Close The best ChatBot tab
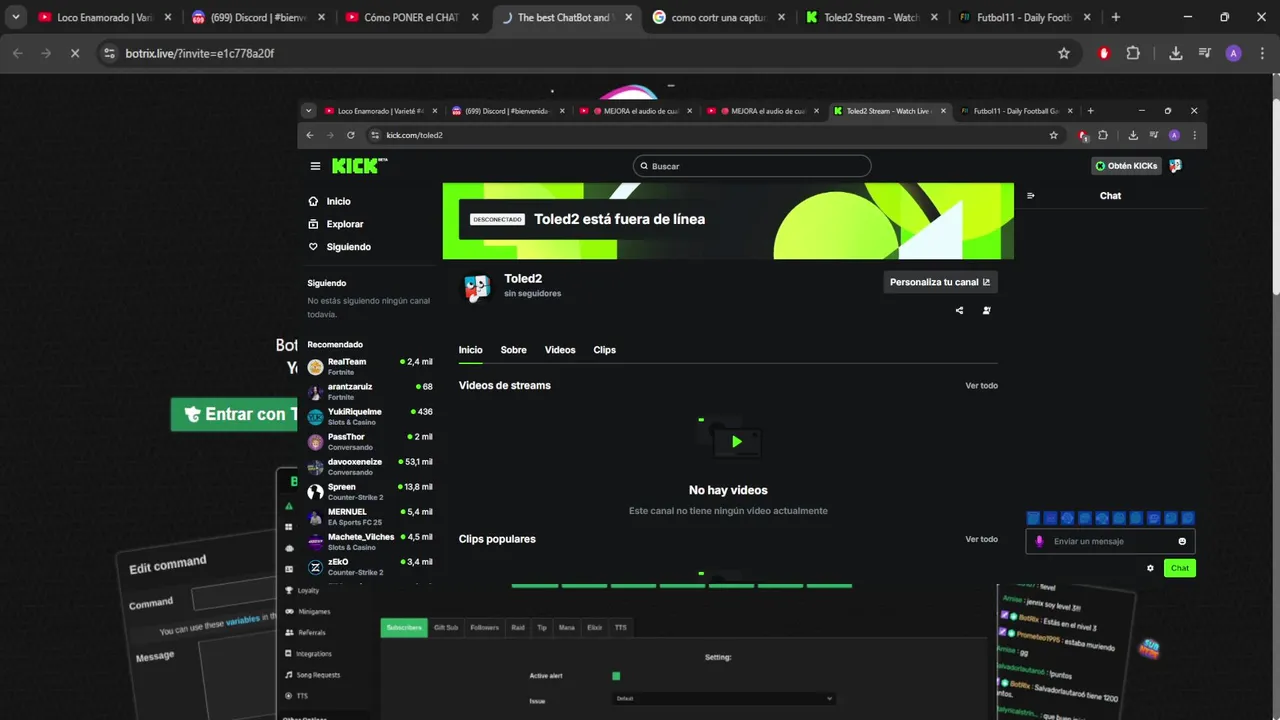This screenshot has width=1280, height=720. pos(627,17)
